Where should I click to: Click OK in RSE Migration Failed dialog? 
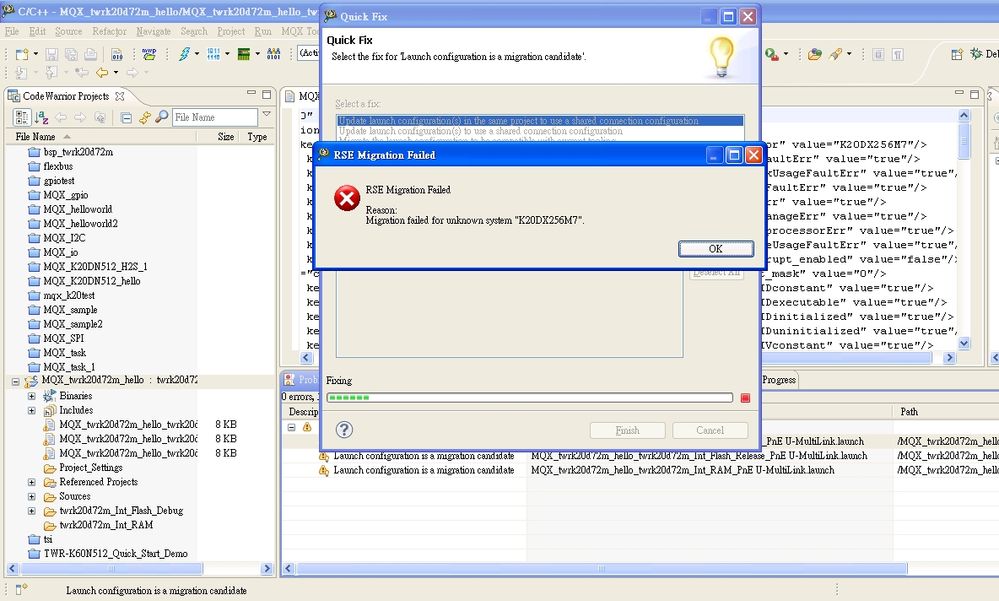point(715,249)
